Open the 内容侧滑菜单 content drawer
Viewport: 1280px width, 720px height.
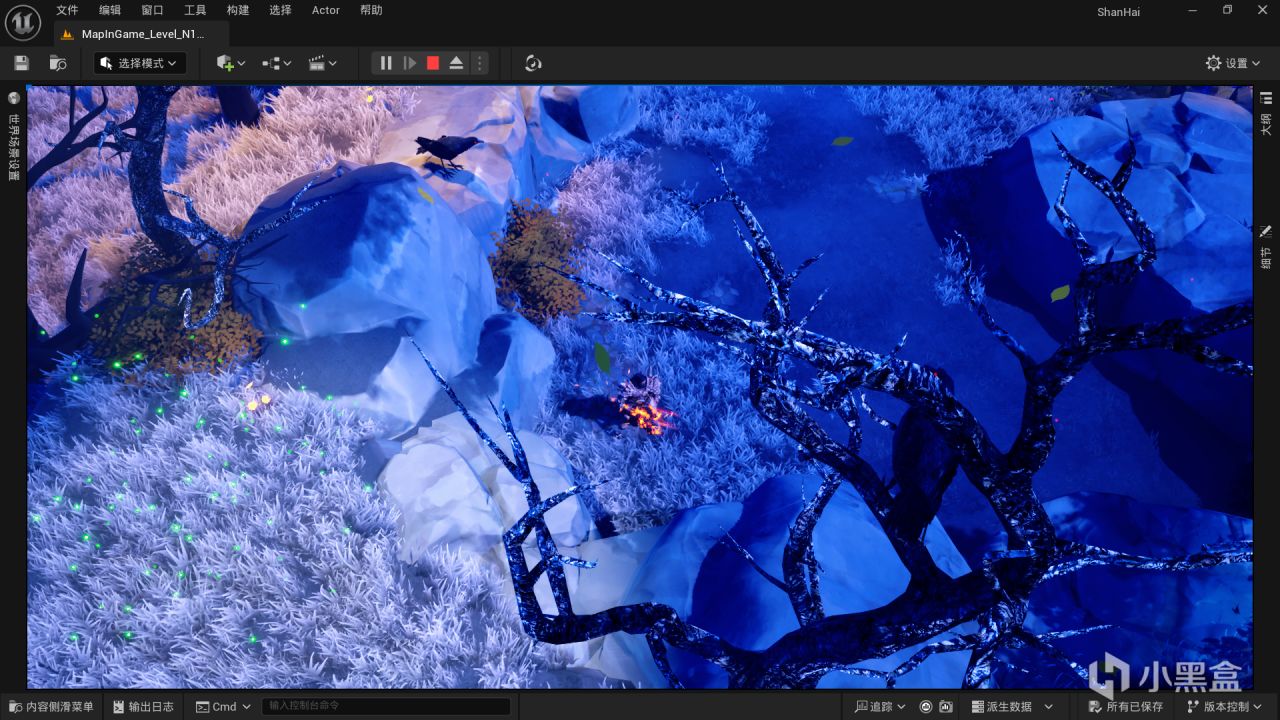(x=51, y=706)
